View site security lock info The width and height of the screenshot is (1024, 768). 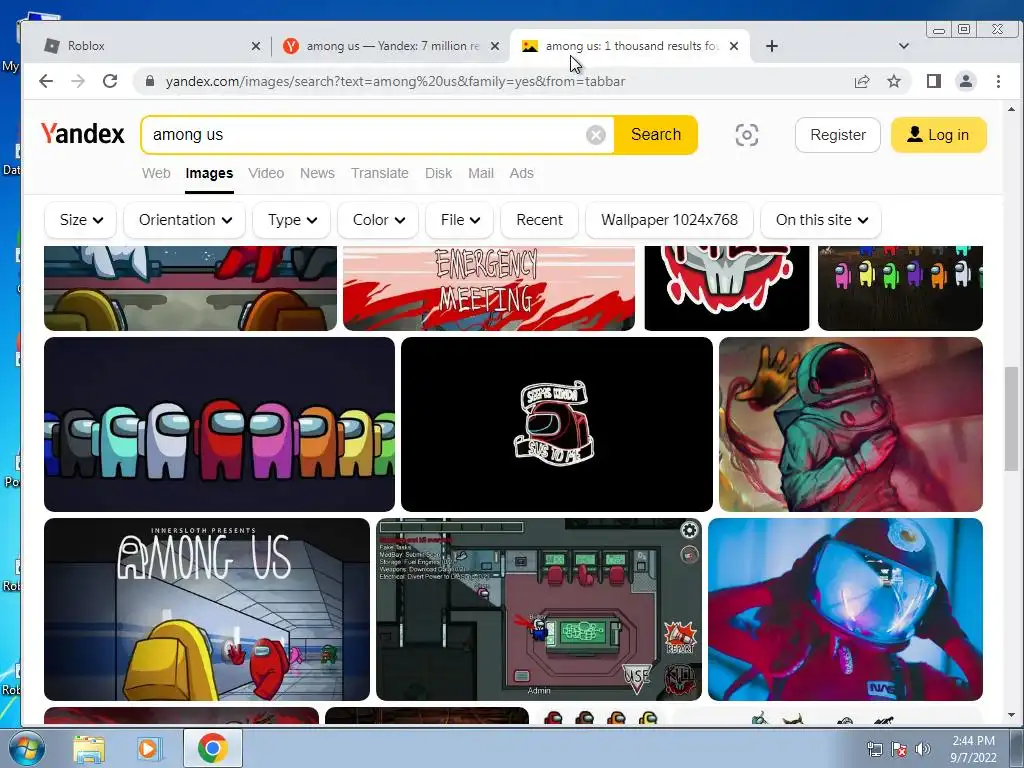tap(150, 81)
